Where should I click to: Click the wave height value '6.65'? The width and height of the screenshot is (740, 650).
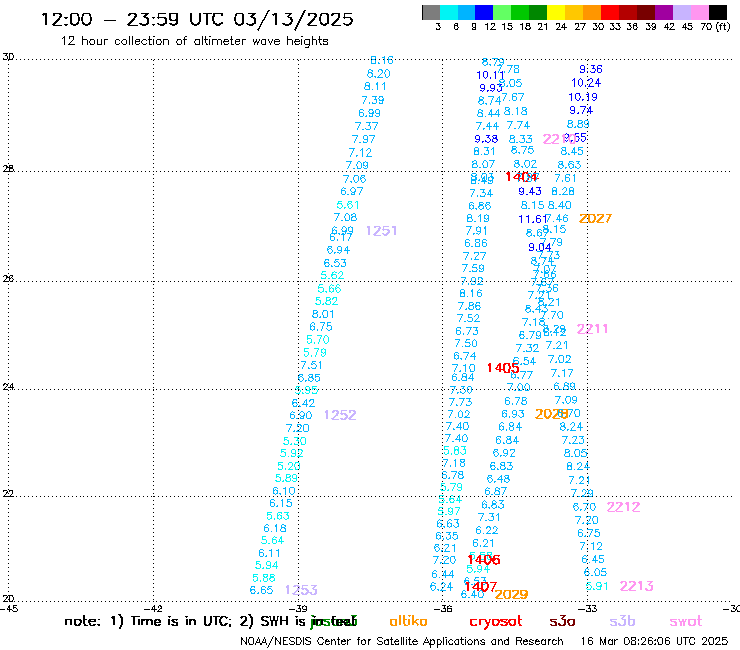pos(261,590)
